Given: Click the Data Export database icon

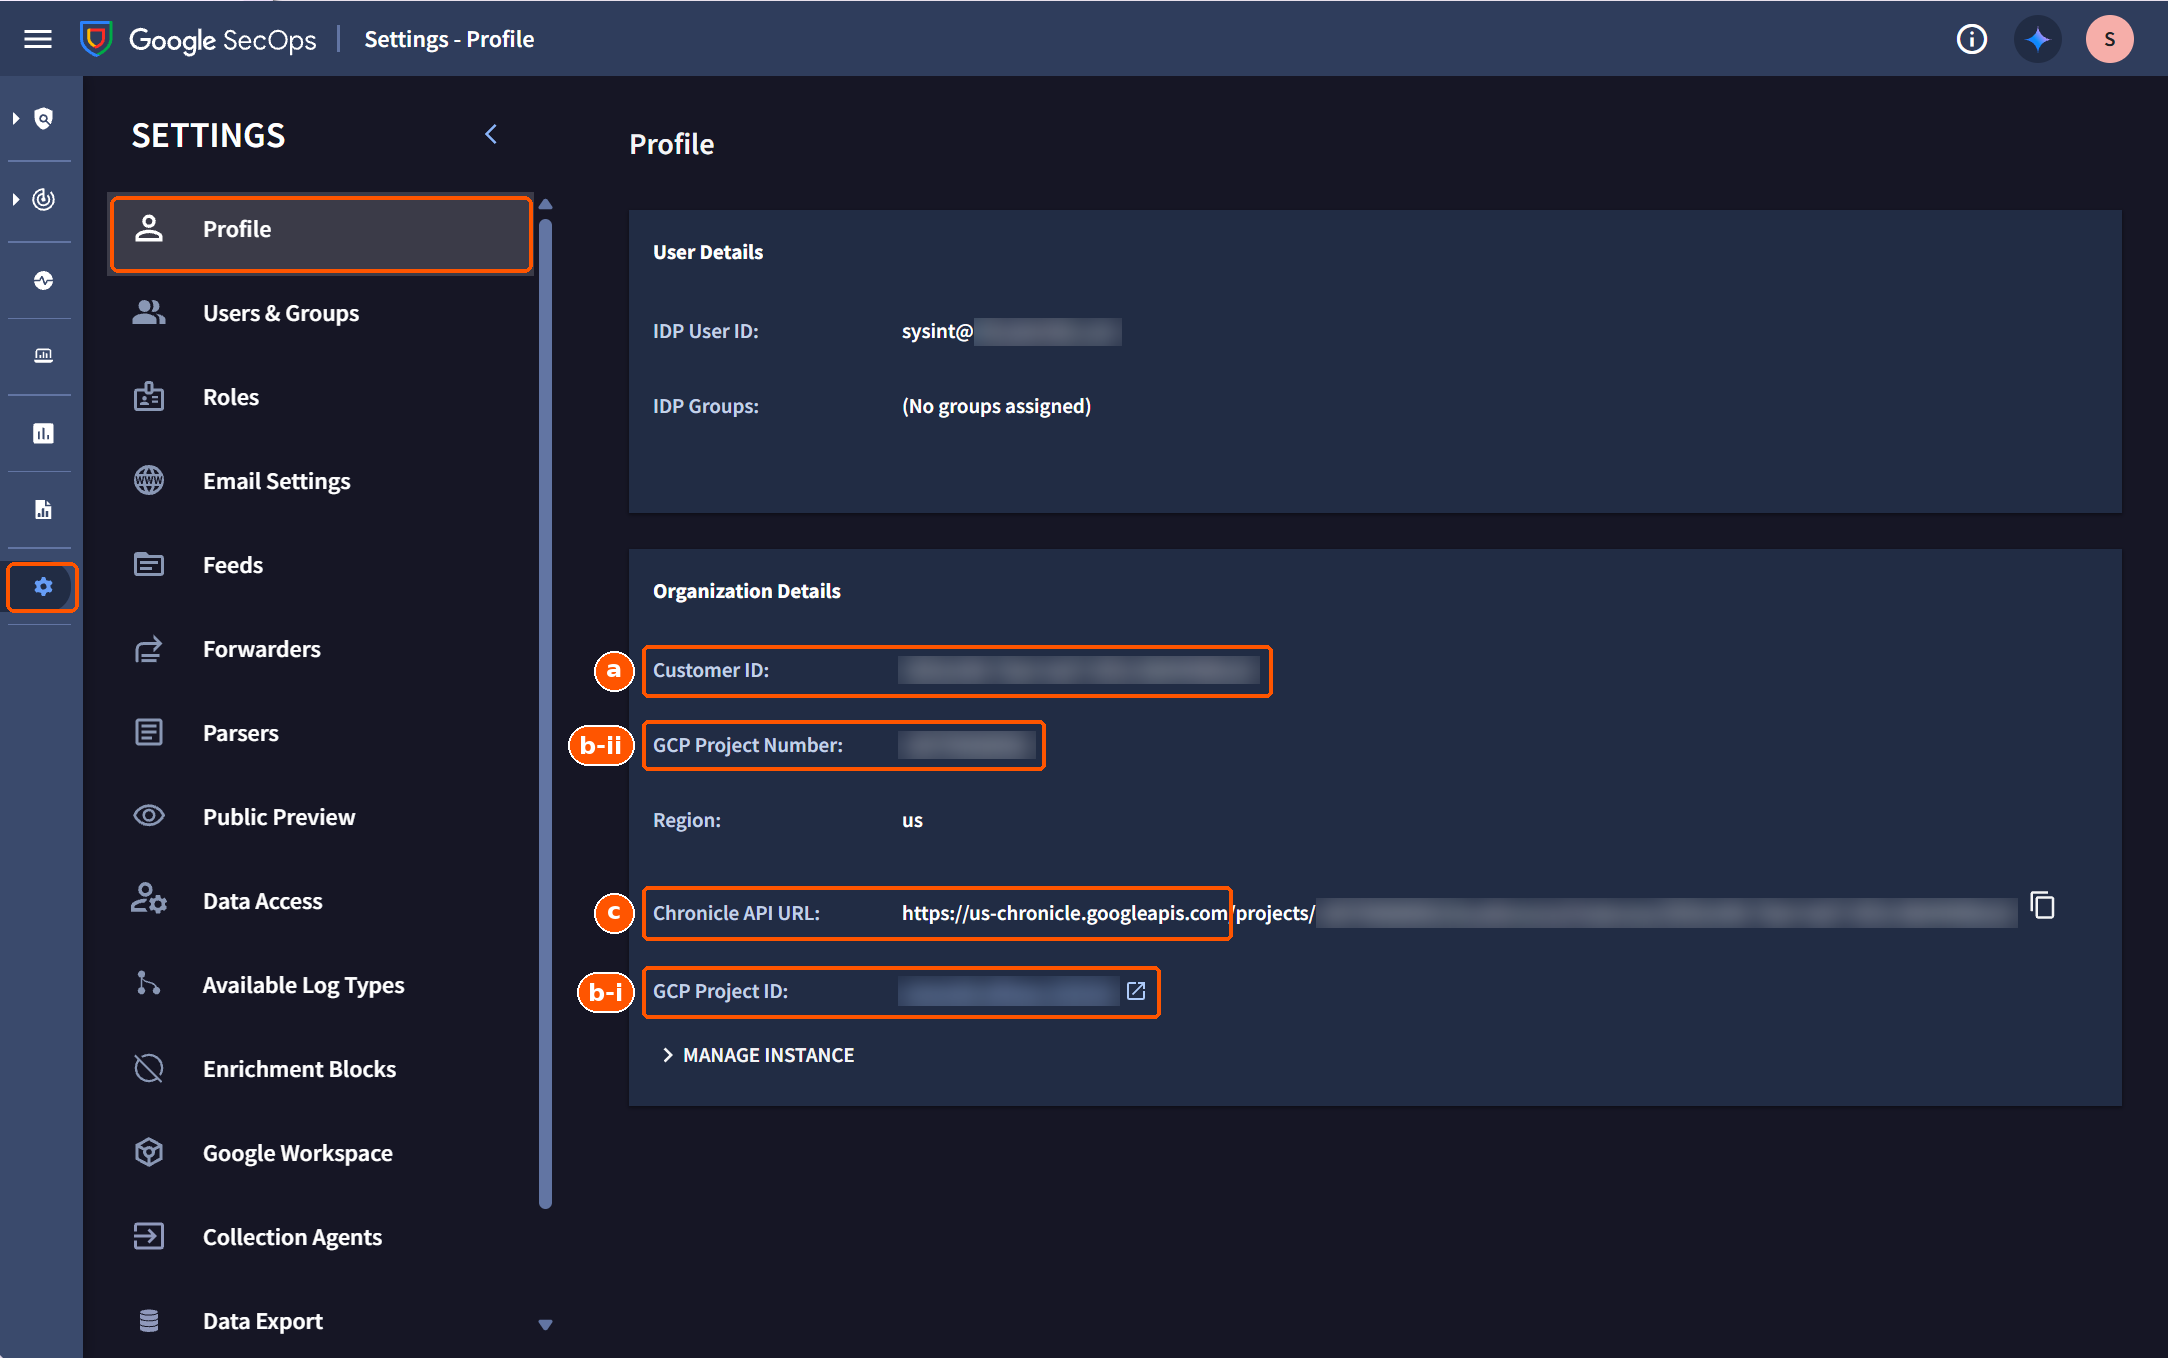Looking at the screenshot, I should (149, 1321).
